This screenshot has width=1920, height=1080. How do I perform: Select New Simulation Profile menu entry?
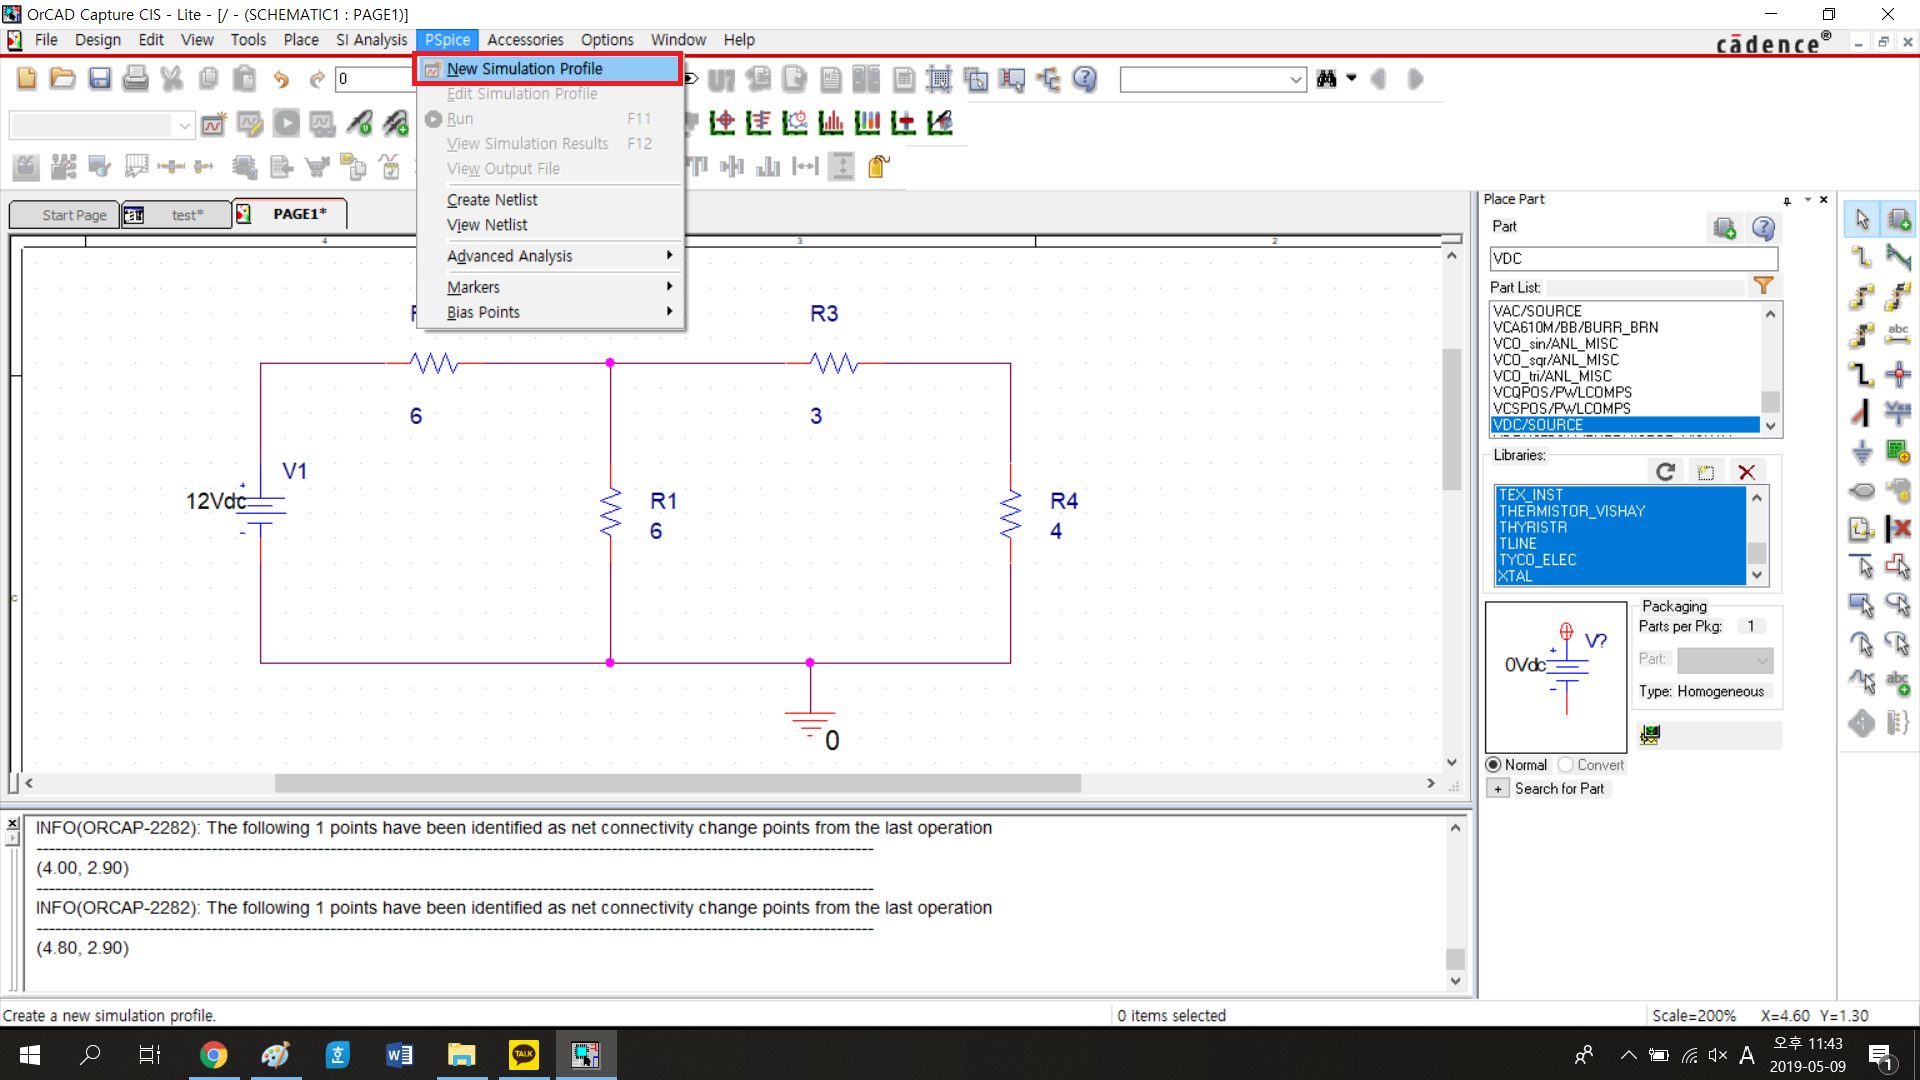(x=549, y=69)
